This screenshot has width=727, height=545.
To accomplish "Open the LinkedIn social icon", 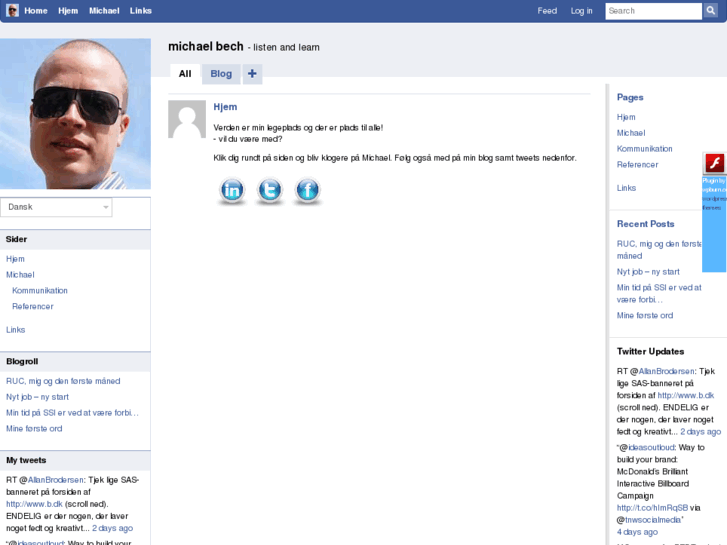I will tap(232, 190).
